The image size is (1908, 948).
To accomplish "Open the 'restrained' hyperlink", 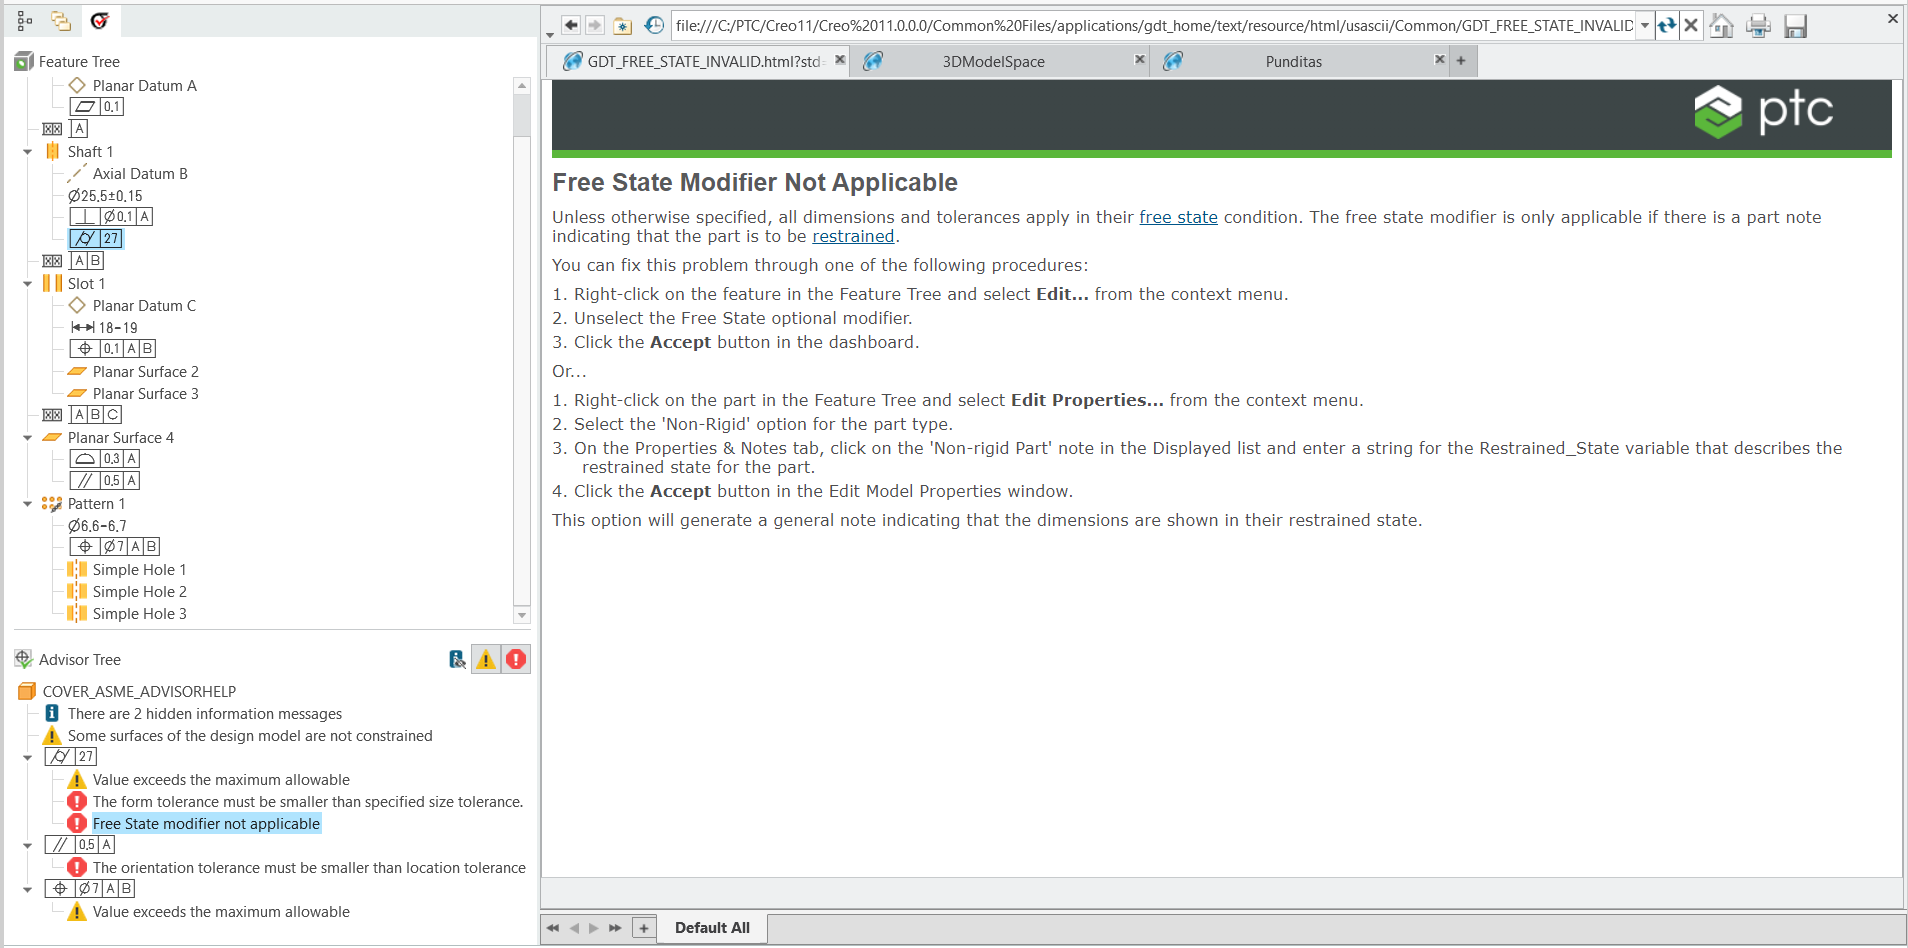I will click(853, 236).
